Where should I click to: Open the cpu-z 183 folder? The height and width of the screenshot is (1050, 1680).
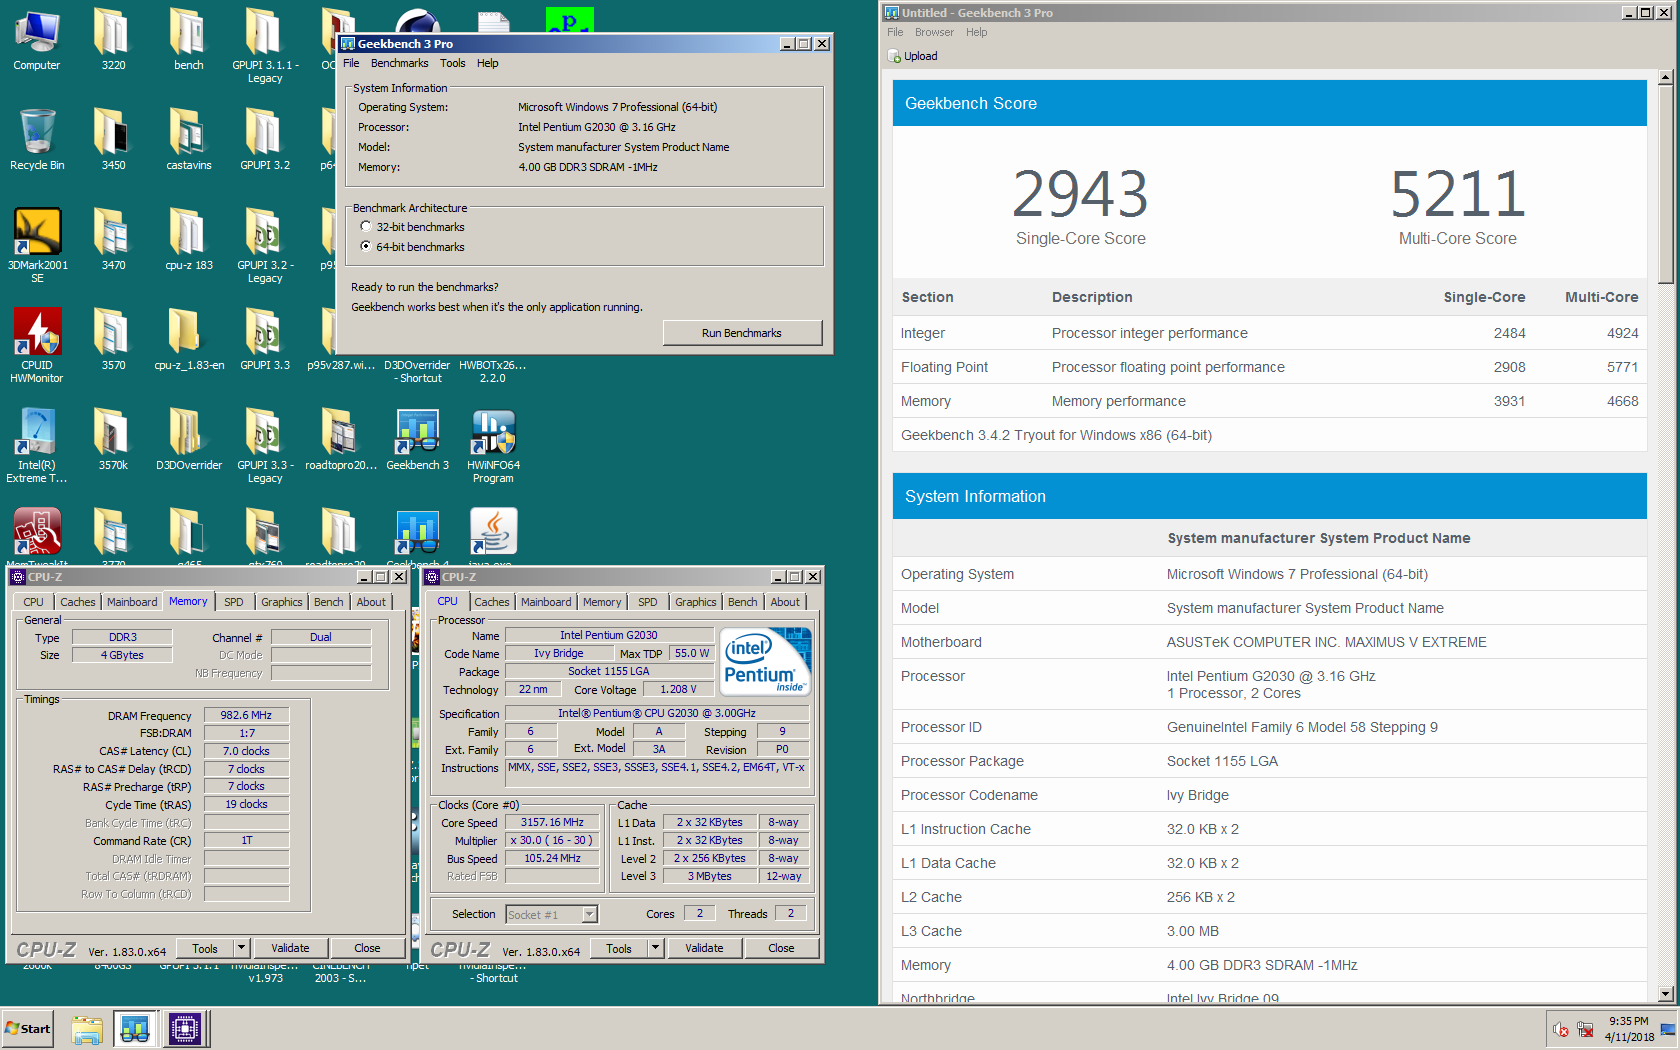188,240
